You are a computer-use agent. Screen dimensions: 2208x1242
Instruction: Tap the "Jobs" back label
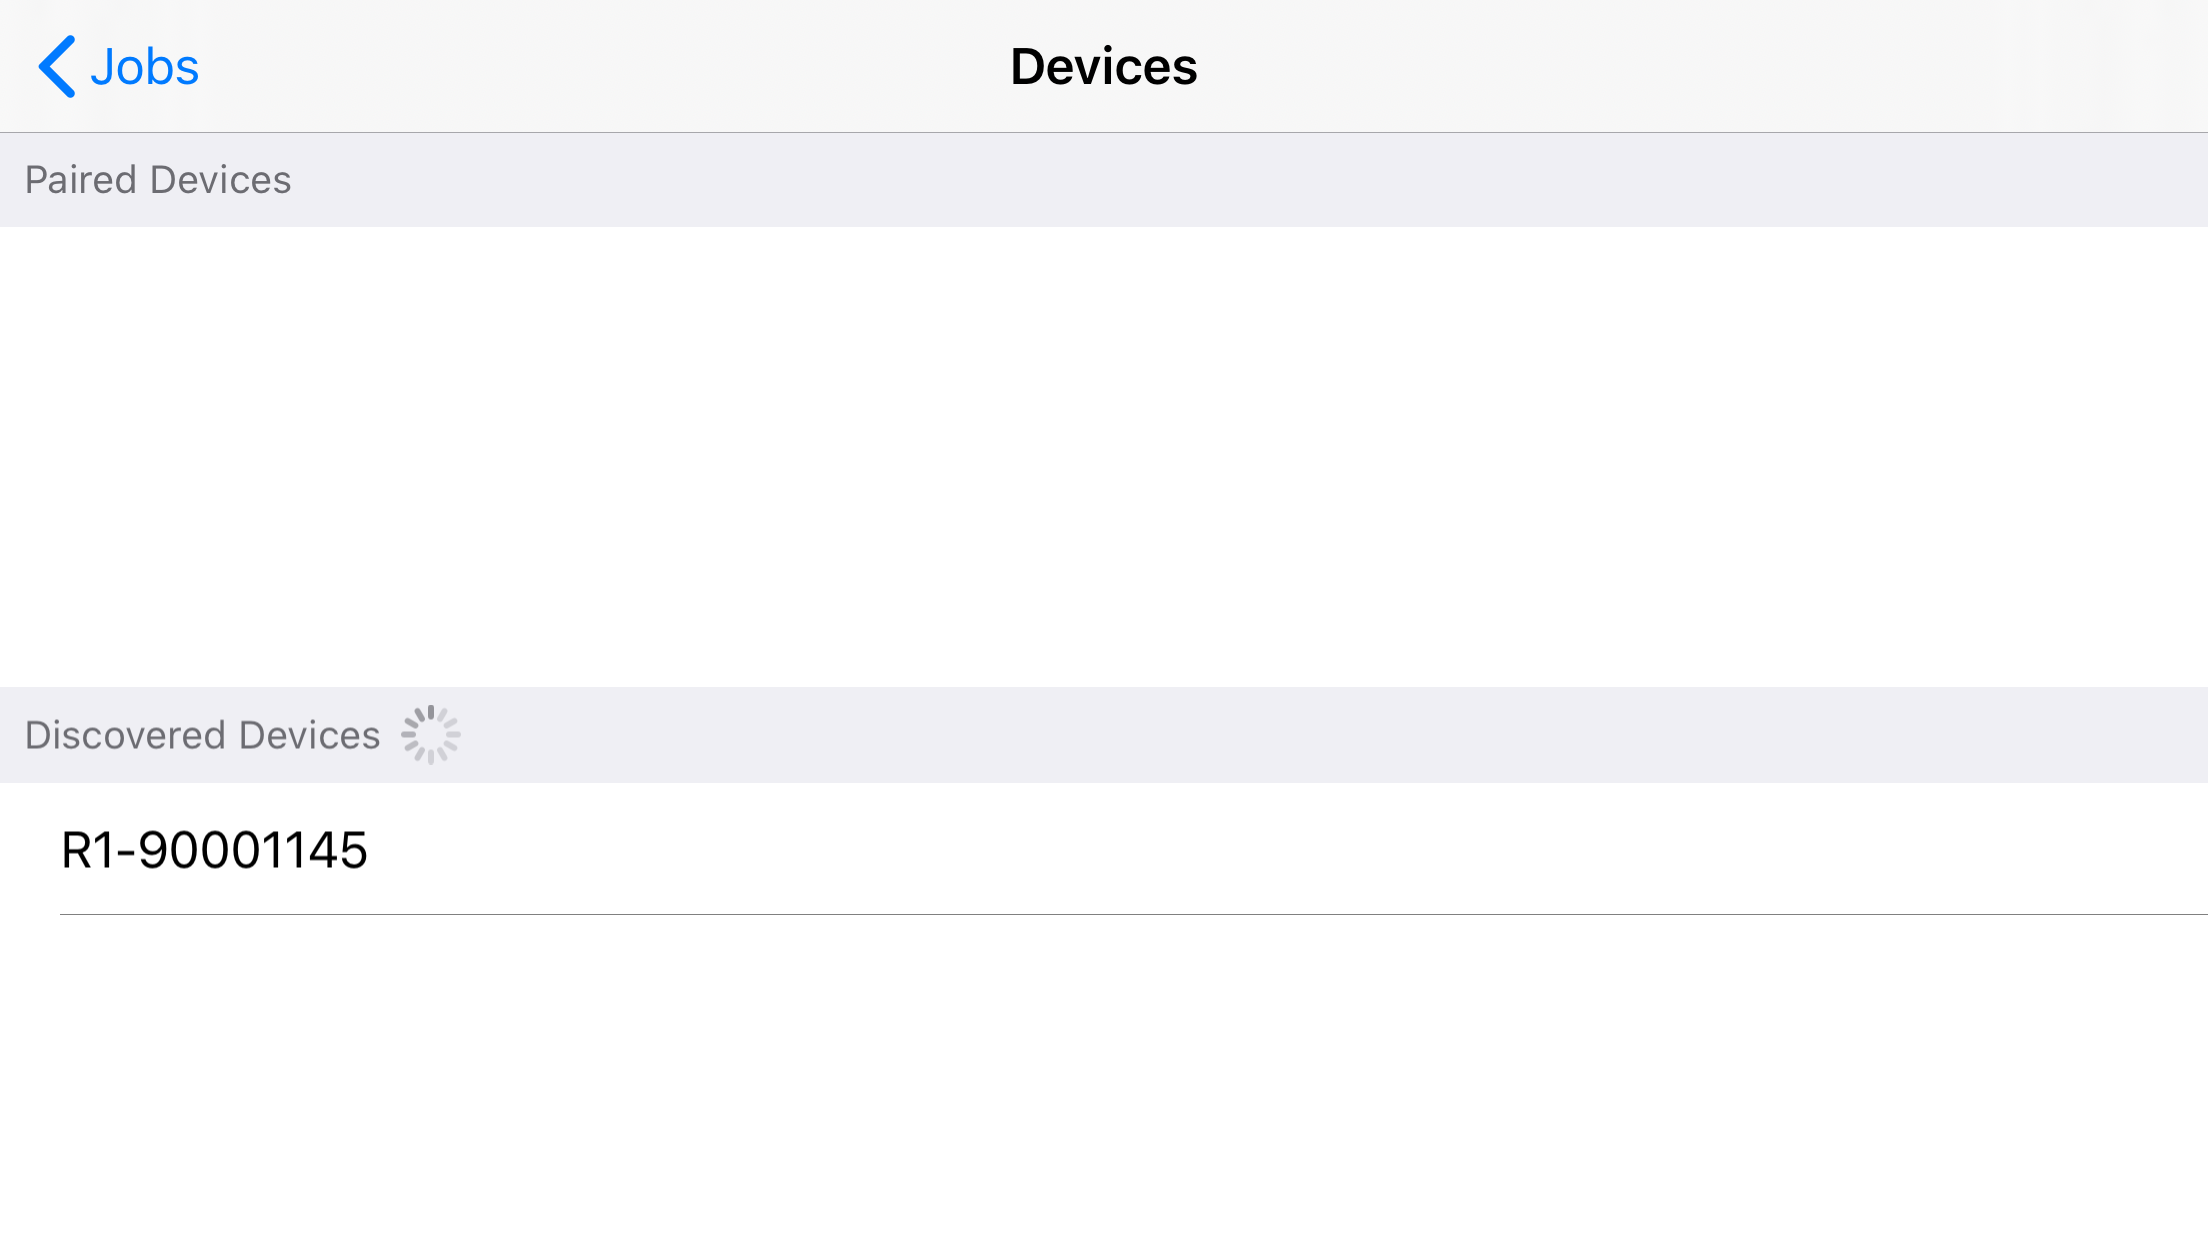pos(145,67)
